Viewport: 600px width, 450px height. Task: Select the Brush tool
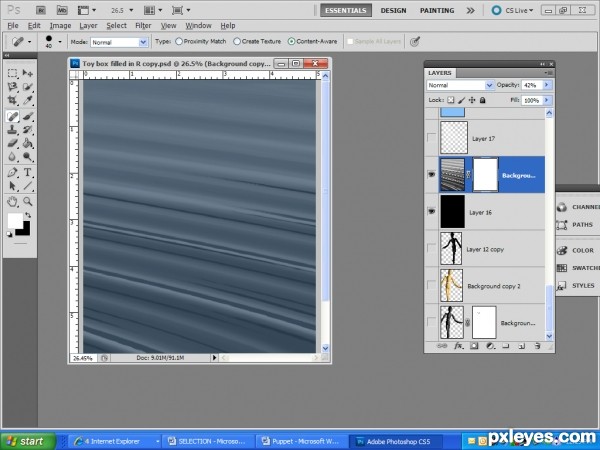click(x=28, y=116)
